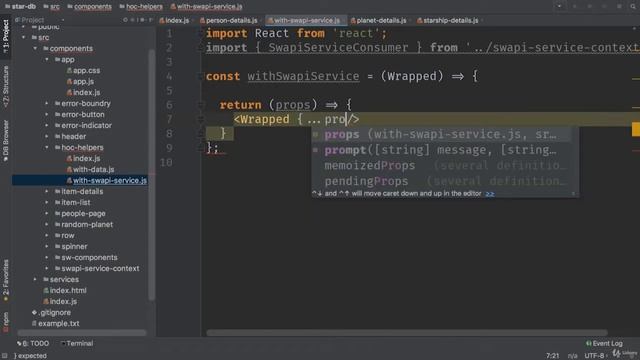The image size is (640, 360).
Task: Open index.html file
Action: [64, 291]
